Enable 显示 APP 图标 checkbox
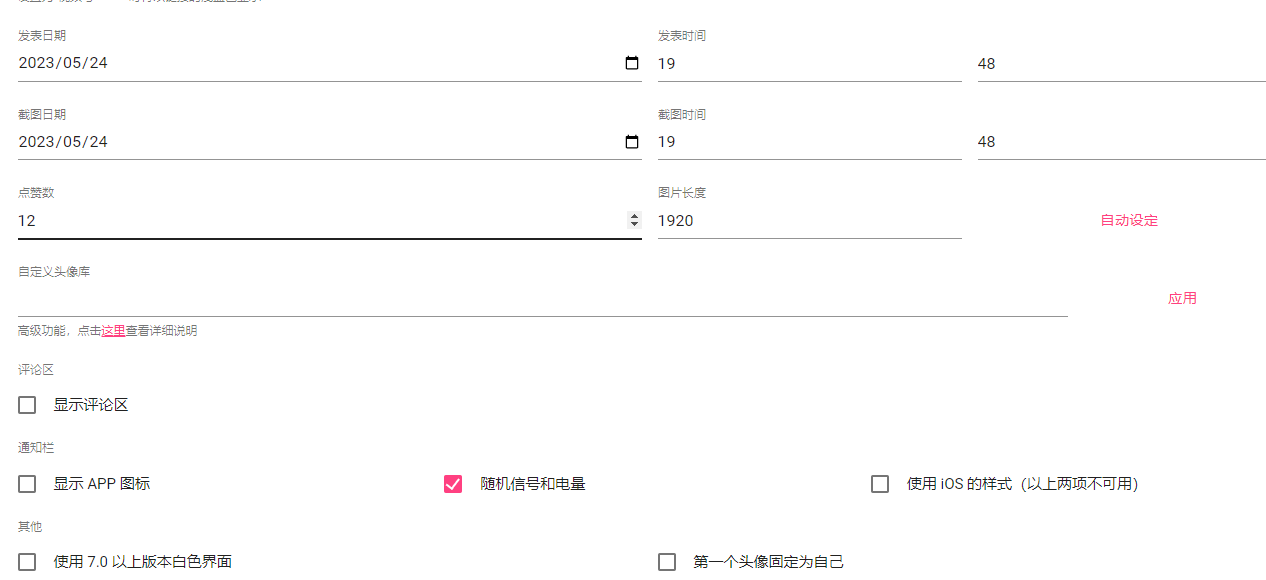 coord(27,484)
